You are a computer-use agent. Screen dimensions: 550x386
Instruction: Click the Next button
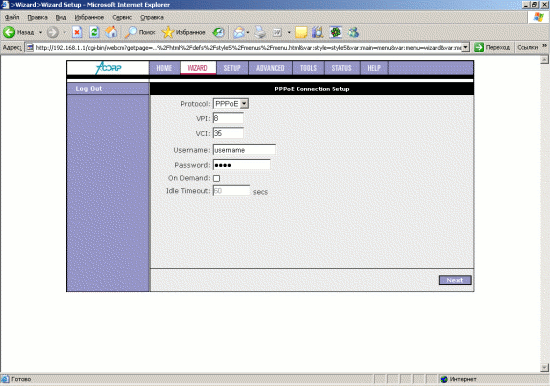pos(455,280)
